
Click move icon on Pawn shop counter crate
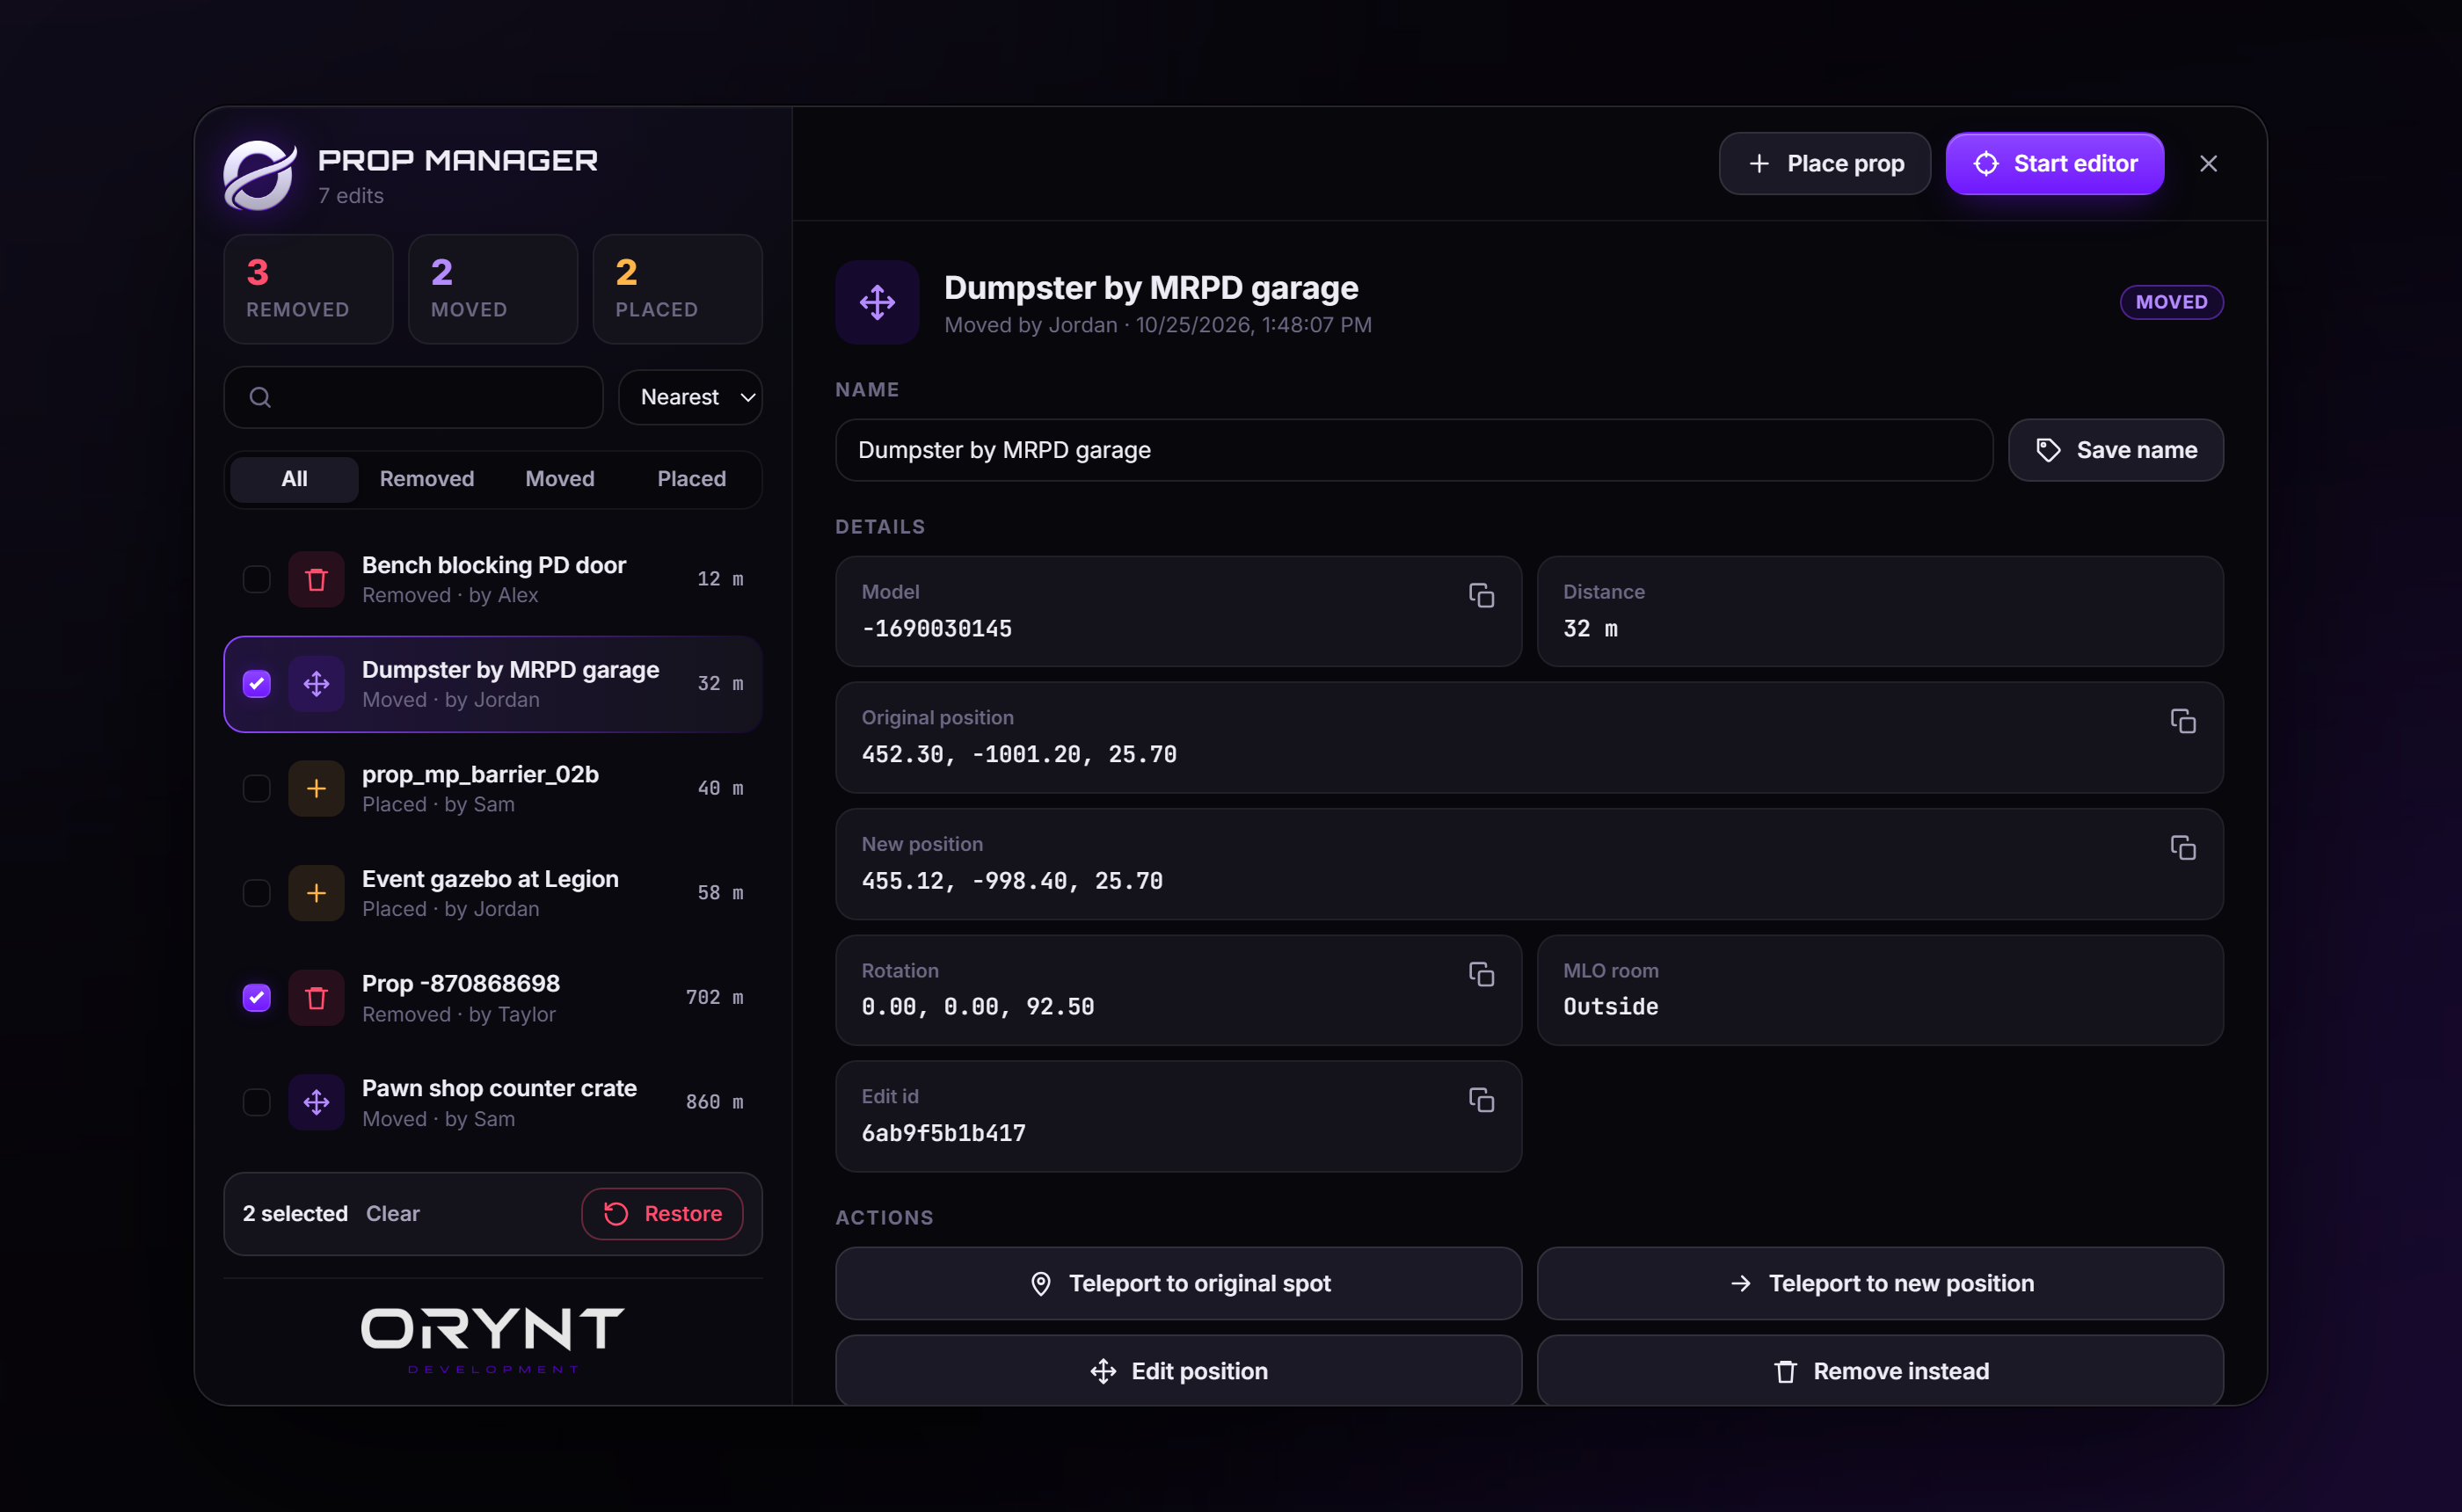[x=316, y=1102]
